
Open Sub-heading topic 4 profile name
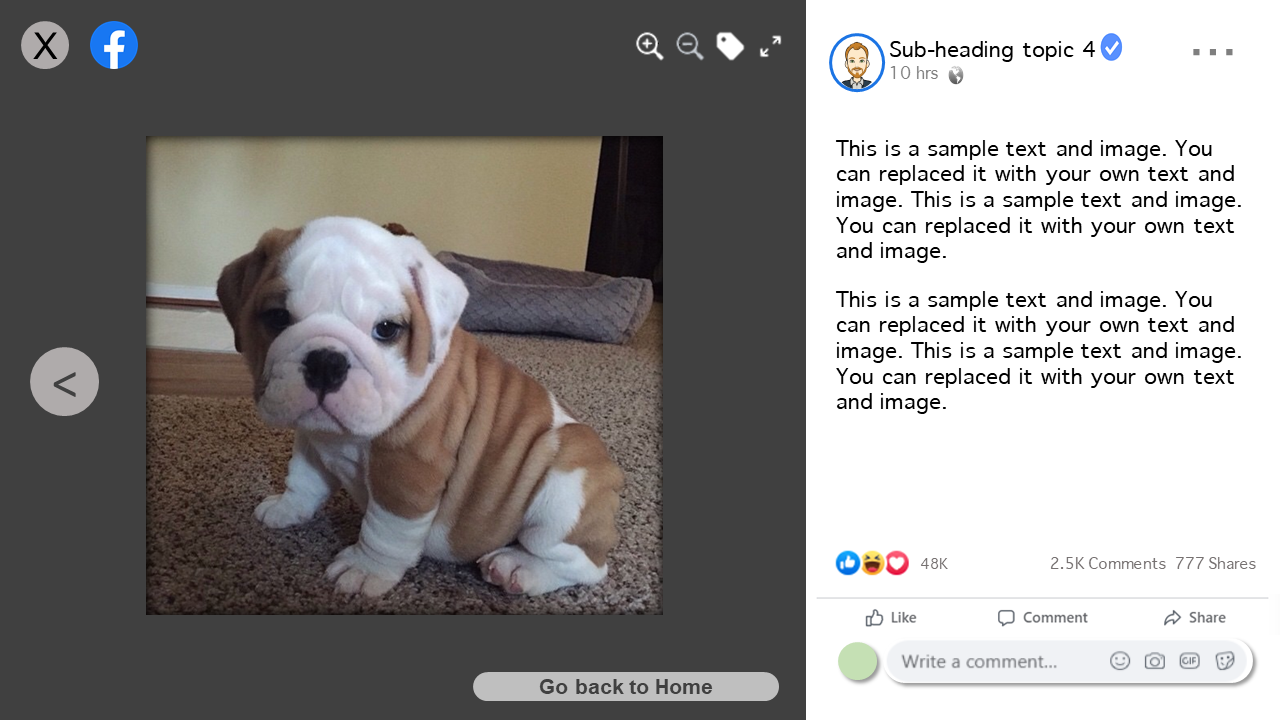point(992,49)
